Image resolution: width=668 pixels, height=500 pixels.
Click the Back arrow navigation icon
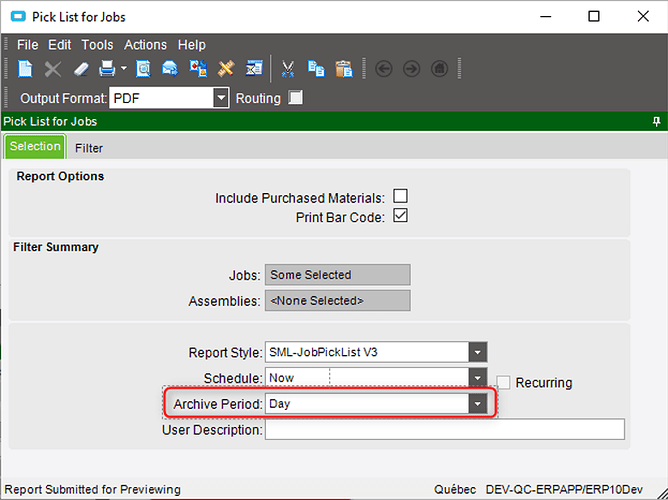(384, 69)
